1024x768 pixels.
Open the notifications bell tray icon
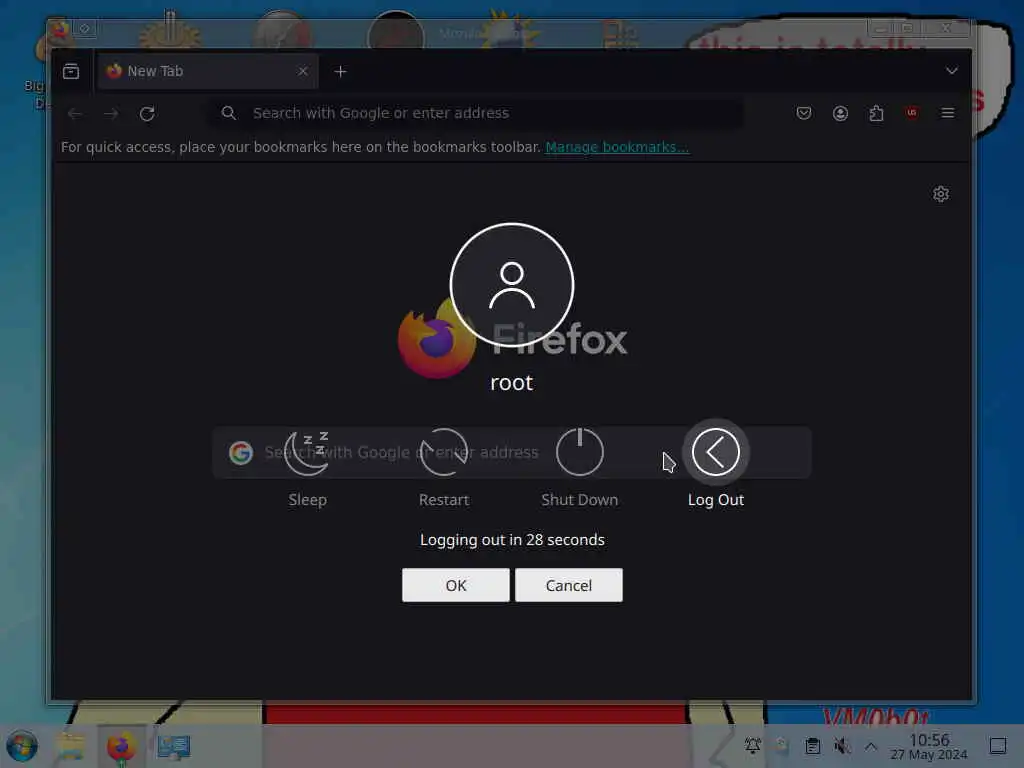pyautogui.click(x=753, y=745)
